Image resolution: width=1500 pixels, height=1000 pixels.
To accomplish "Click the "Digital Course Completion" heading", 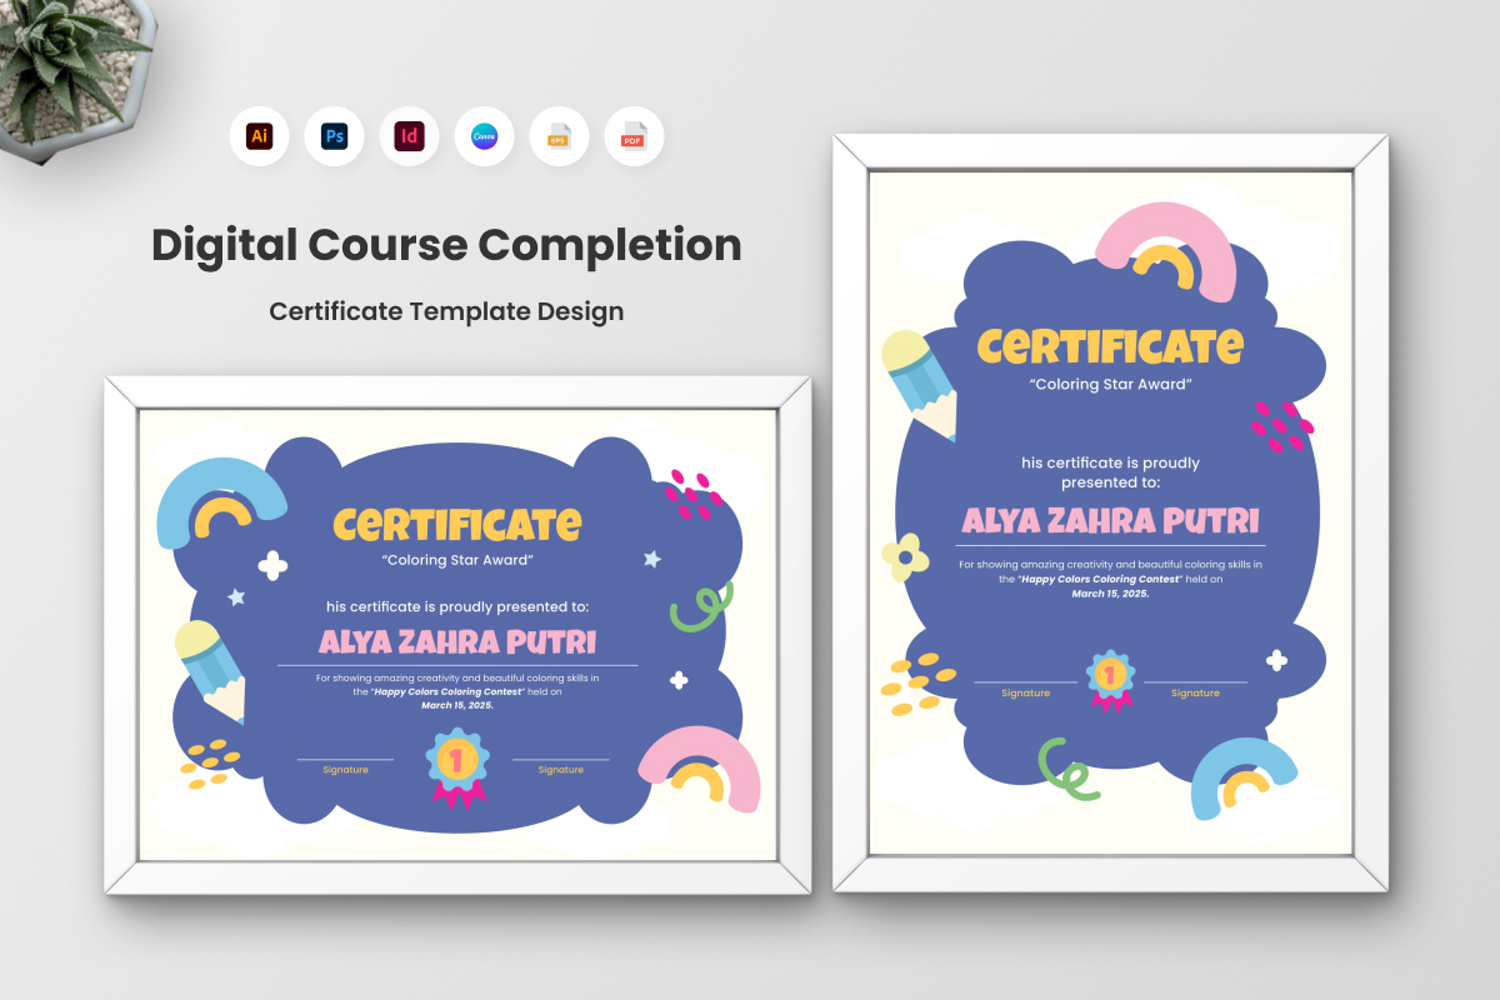I will click(446, 245).
